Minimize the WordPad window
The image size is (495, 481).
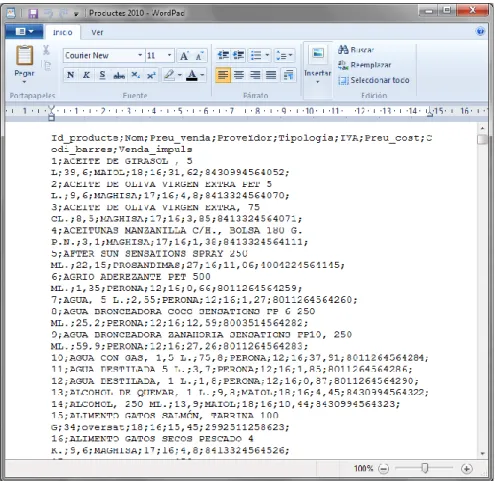pos(429,11)
